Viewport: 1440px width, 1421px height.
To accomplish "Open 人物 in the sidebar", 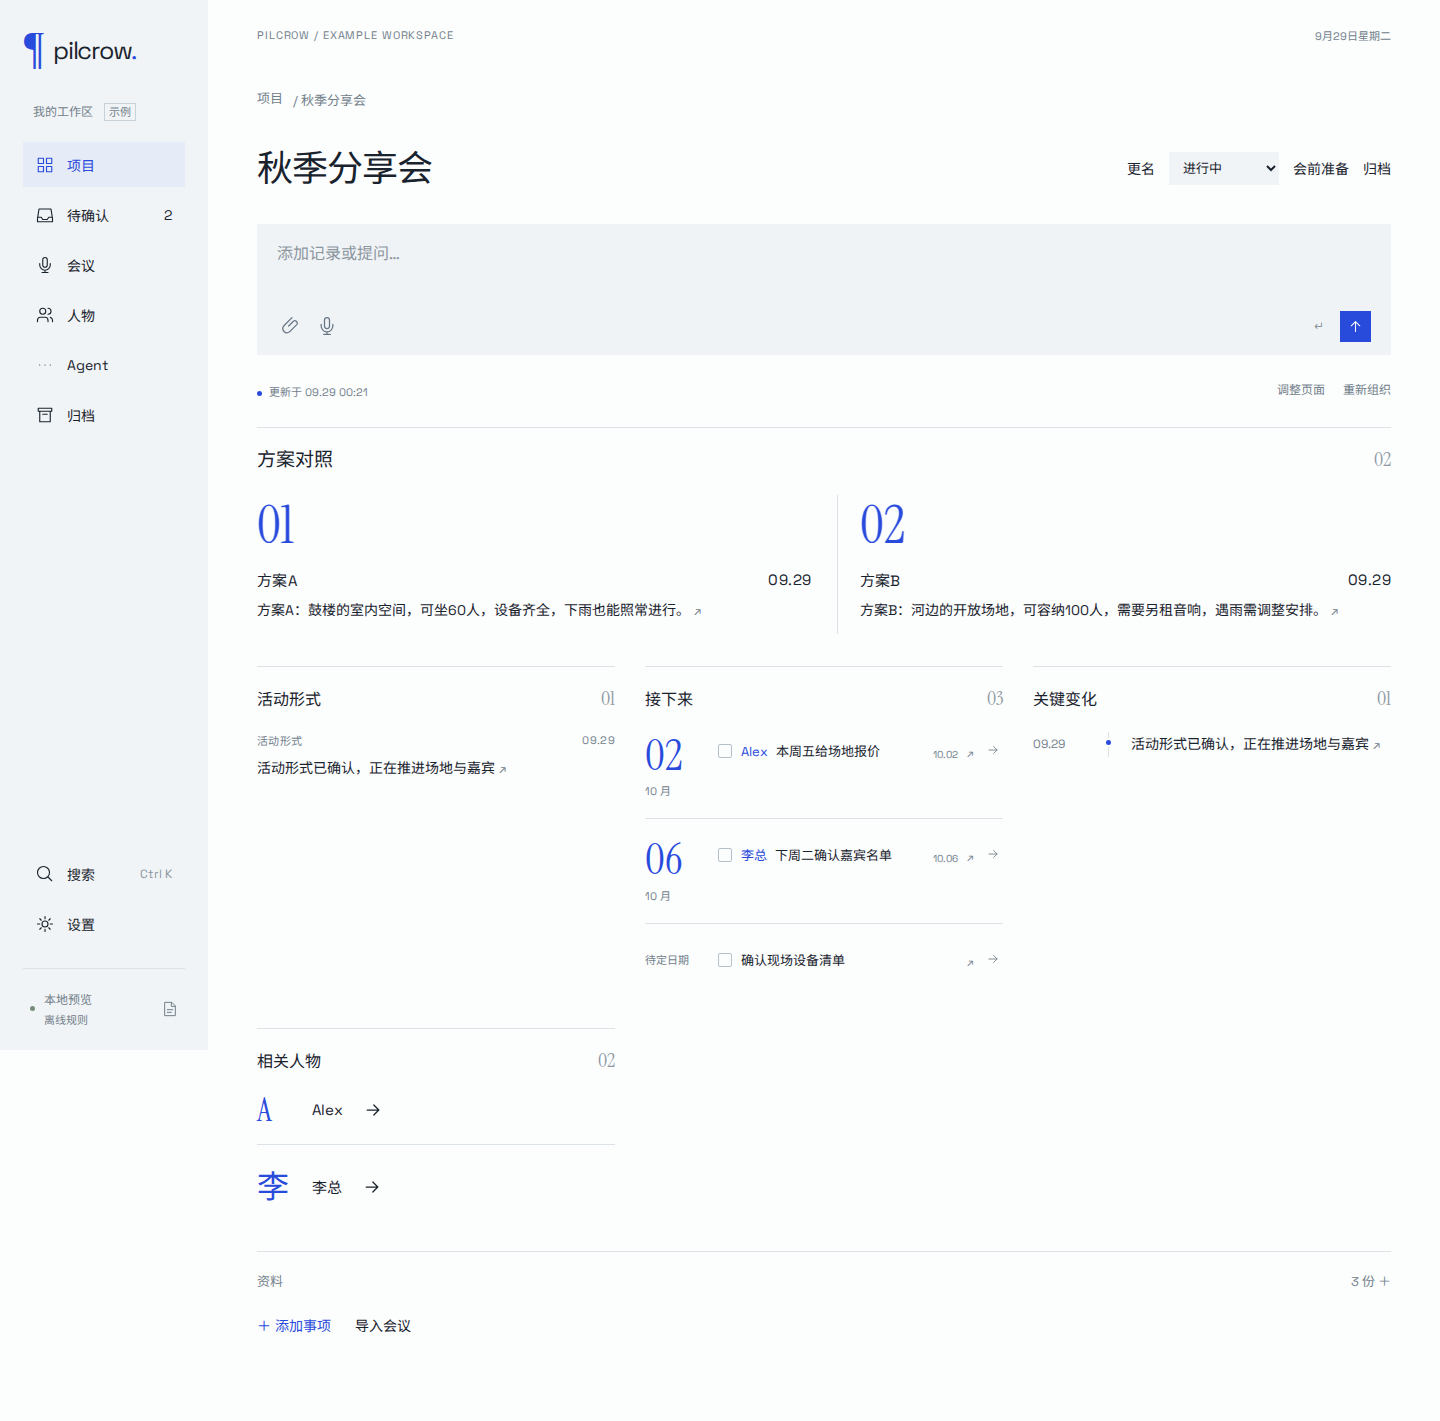I will (104, 315).
